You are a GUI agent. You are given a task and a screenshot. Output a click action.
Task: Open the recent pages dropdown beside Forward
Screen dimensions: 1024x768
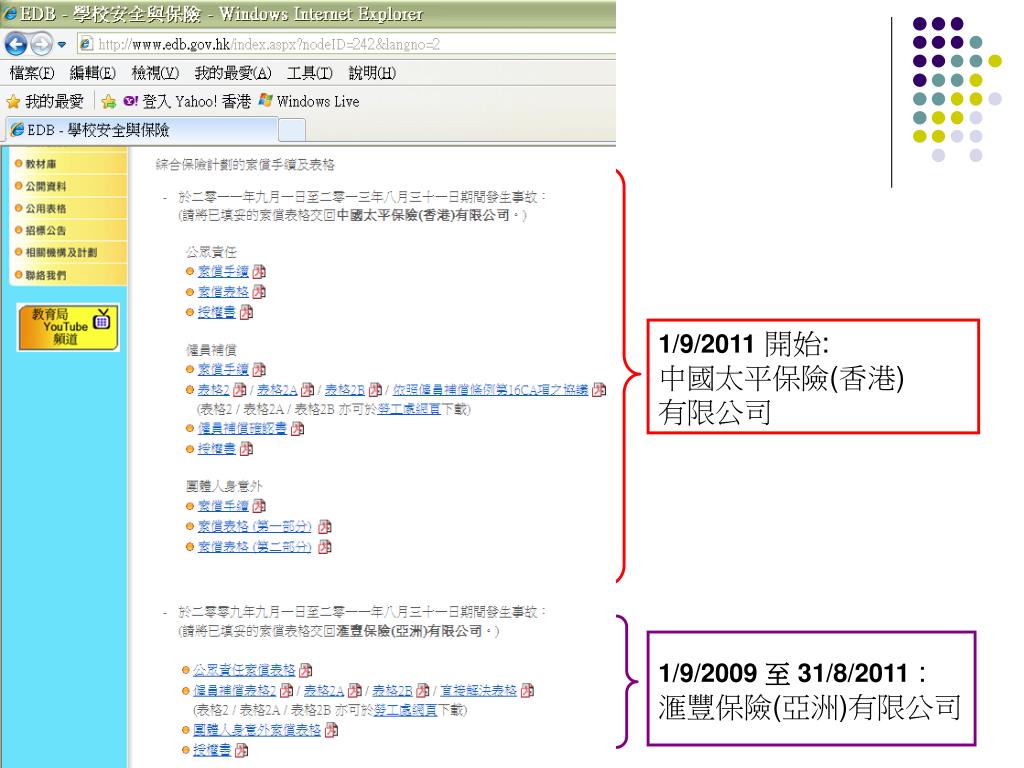[61, 45]
